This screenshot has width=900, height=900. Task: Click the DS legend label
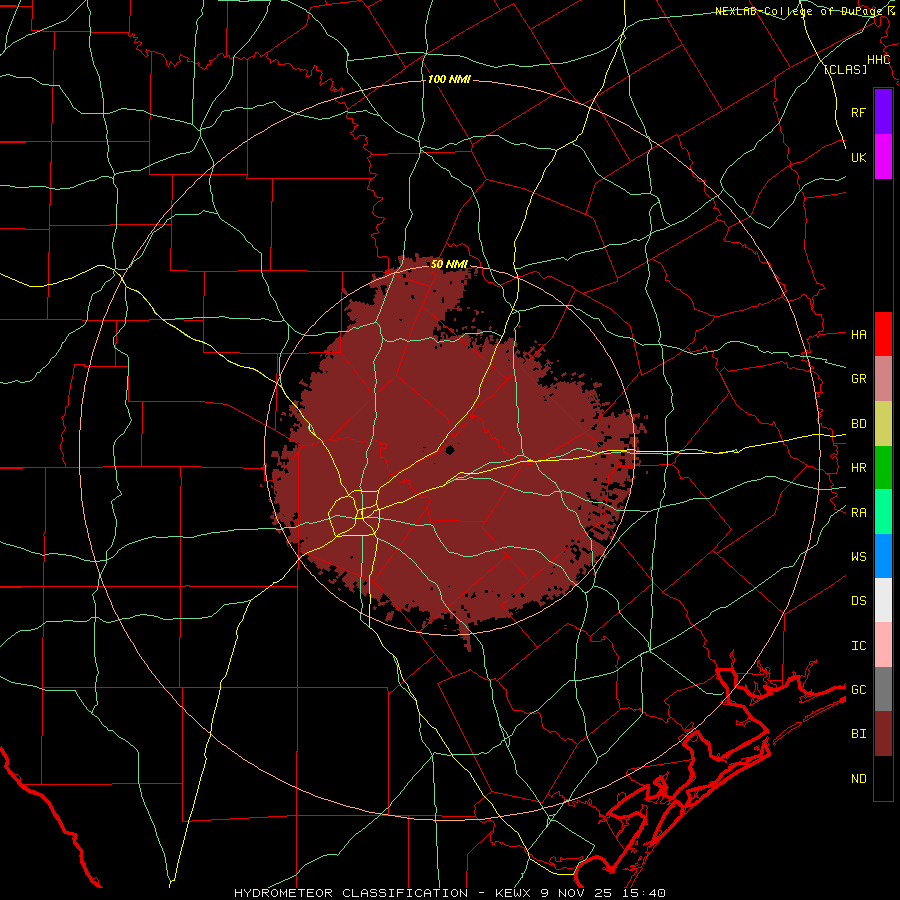coord(858,601)
